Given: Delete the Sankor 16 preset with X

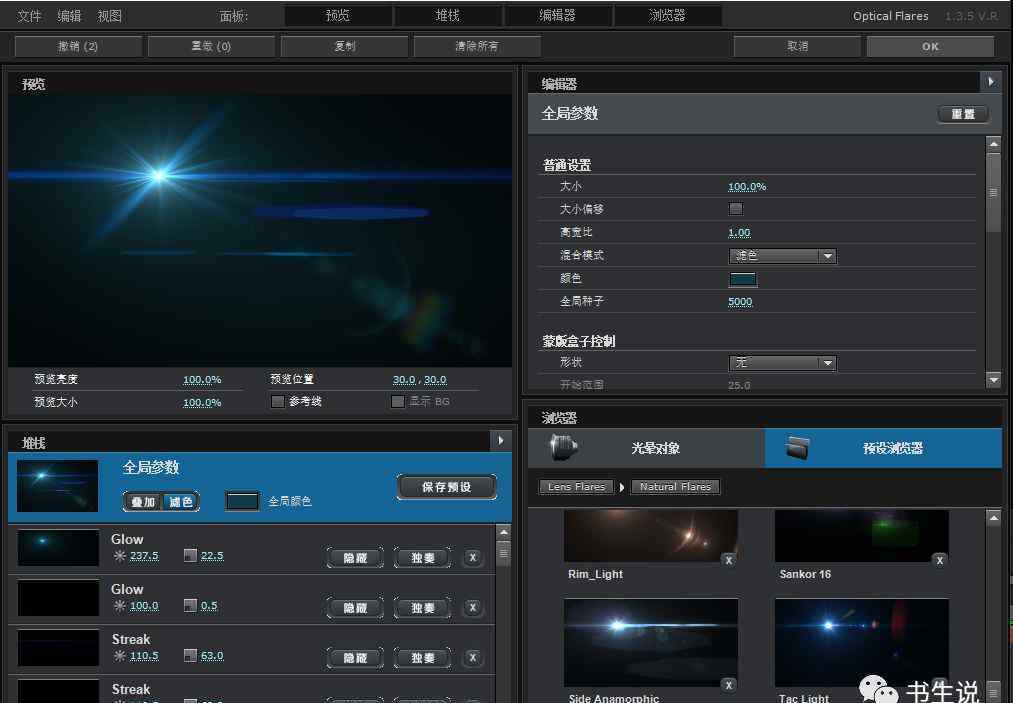Looking at the screenshot, I should point(940,560).
